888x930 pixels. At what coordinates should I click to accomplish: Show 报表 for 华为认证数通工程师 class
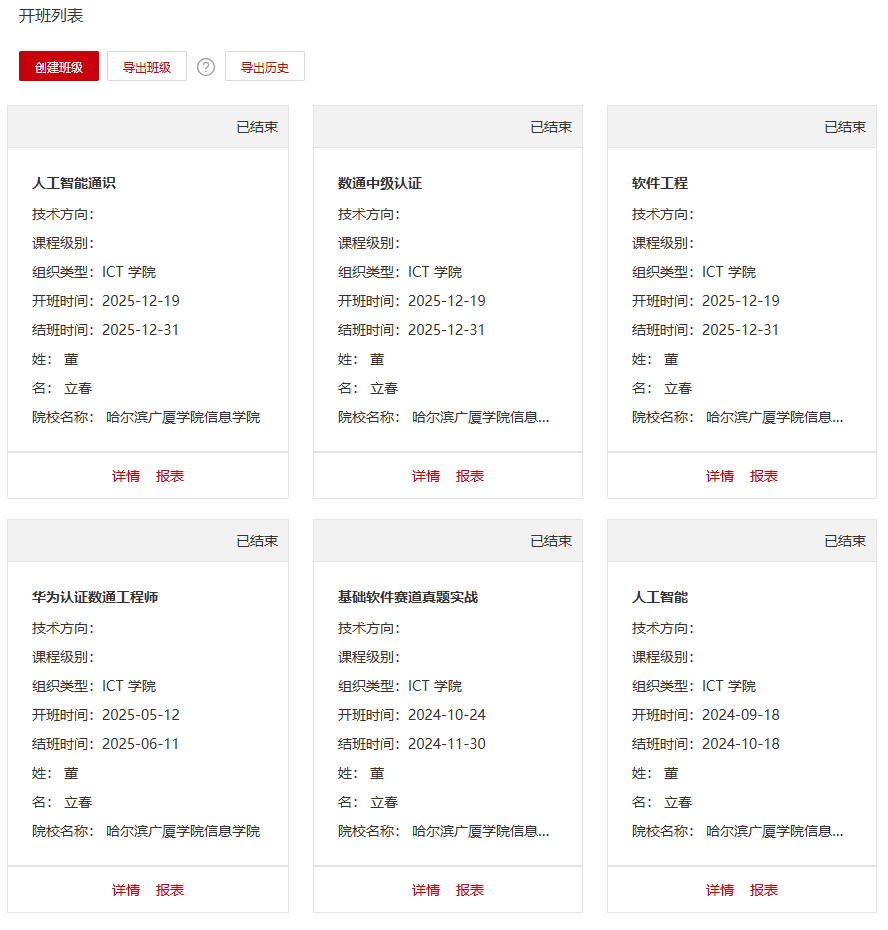[x=170, y=890]
